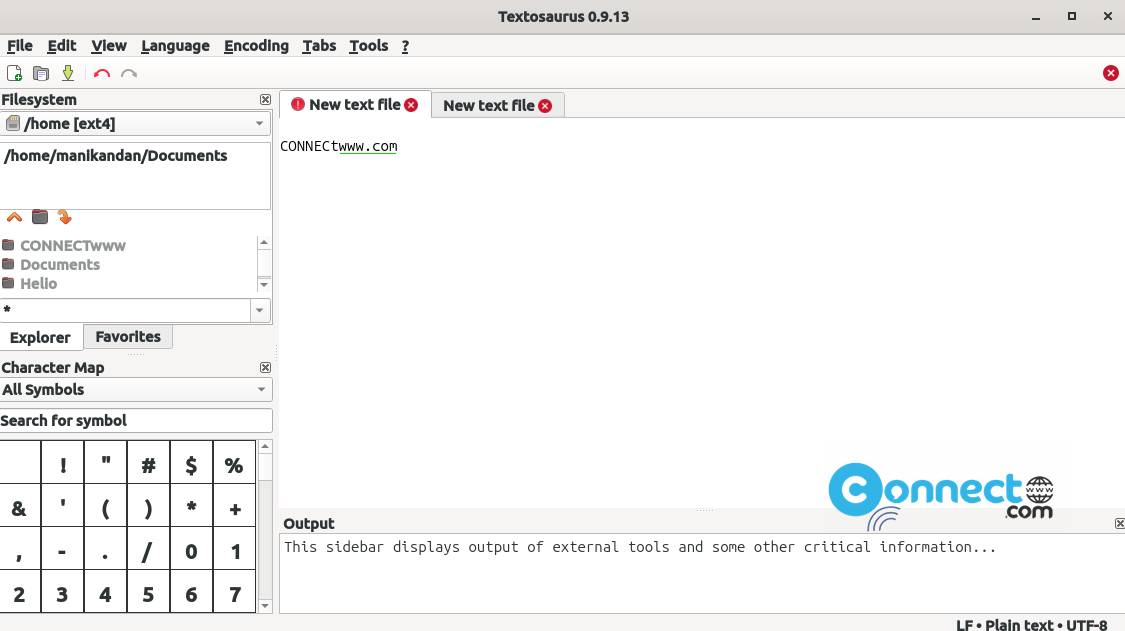Expand the /home [ext4] drive dropdown

pyautogui.click(x=259, y=123)
